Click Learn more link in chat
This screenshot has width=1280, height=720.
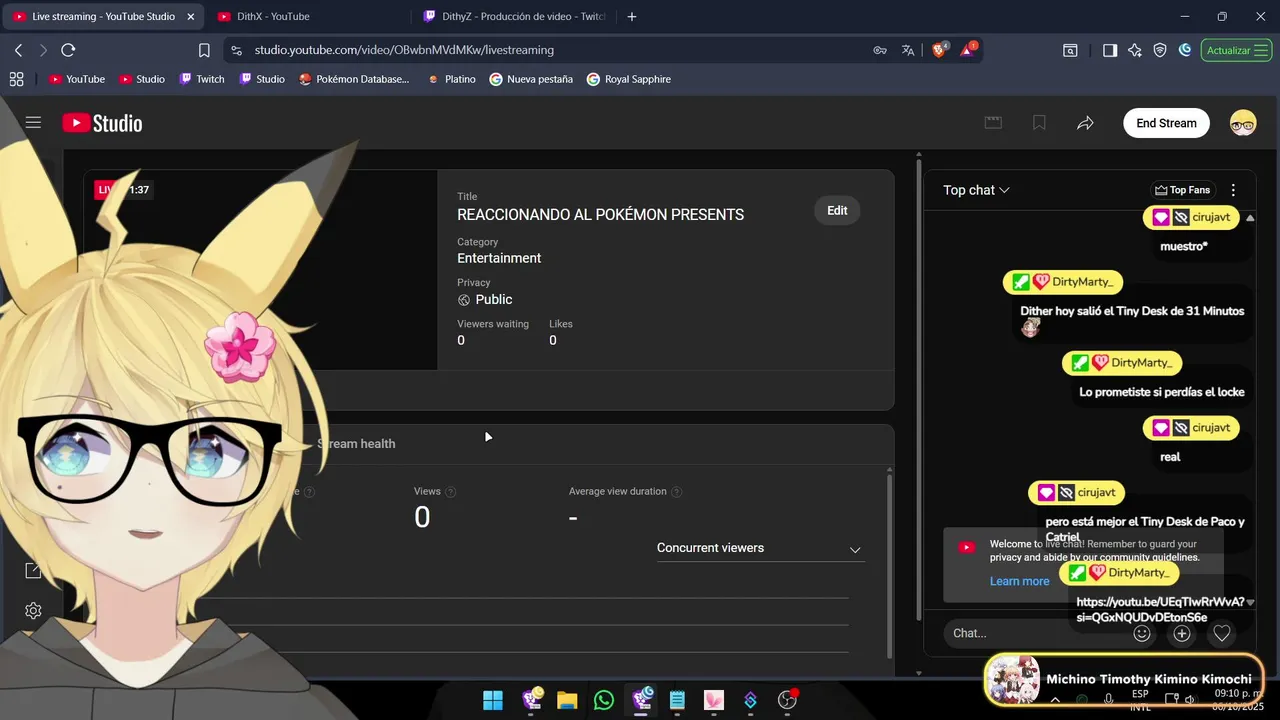[x=1019, y=581]
